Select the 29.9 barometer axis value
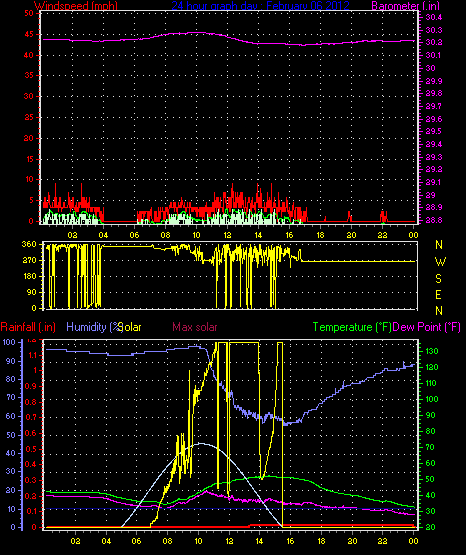Viewport: 466px width, 555px height. click(x=433, y=81)
